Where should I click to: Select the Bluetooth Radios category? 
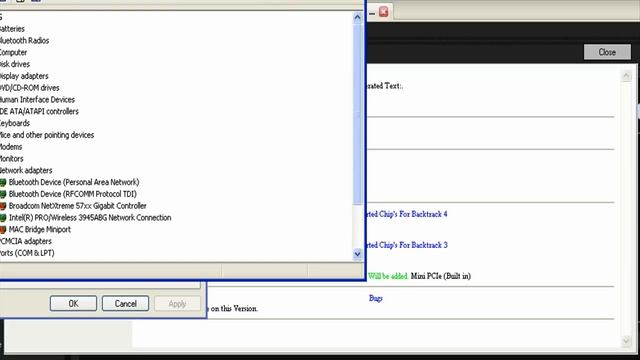(x=24, y=41)
